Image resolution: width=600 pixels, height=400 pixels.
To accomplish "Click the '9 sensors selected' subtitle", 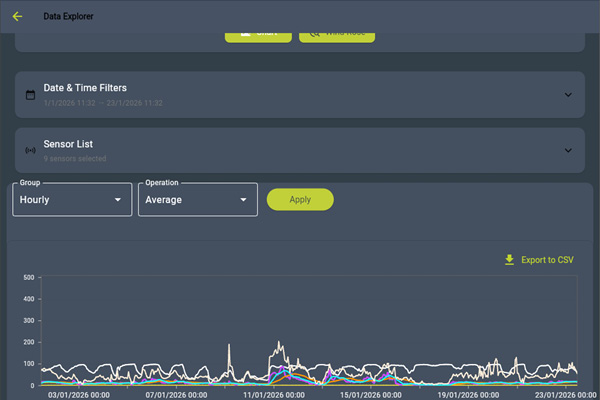I will pyautogui.click(x=75, y=158).
